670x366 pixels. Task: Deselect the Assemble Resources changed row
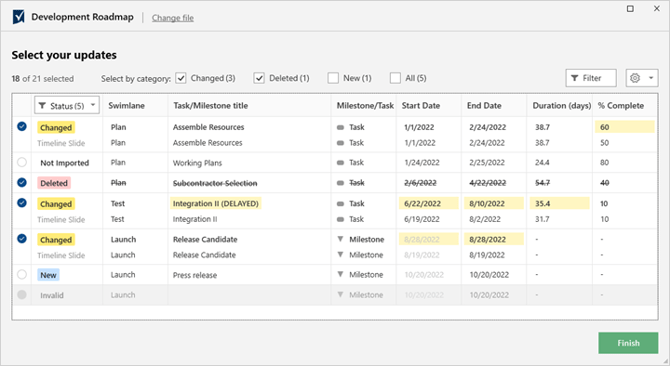click(22, 126)
